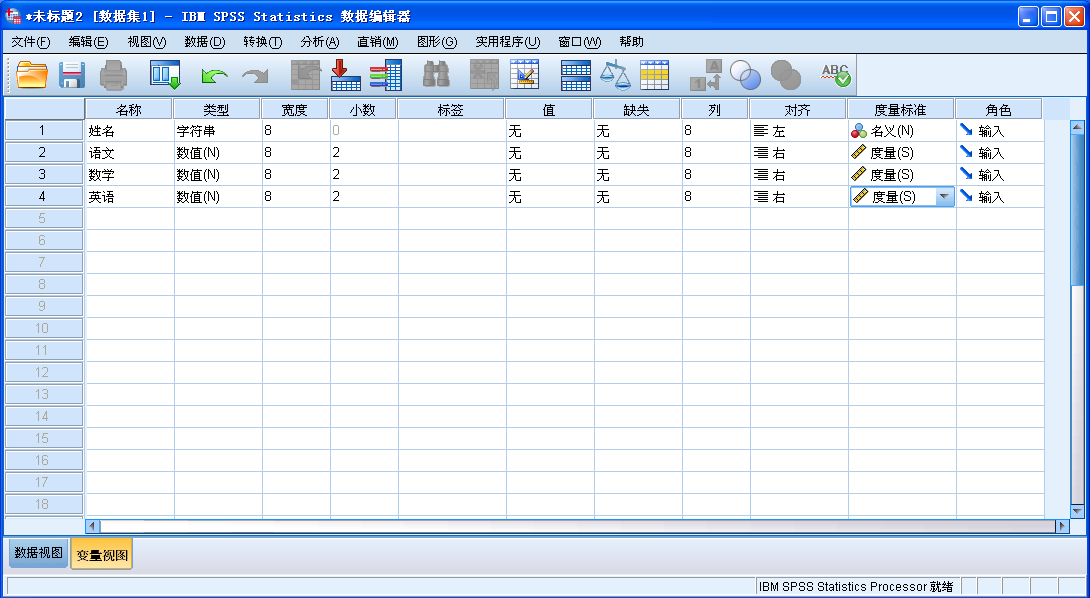
Task: Open the 分析(A) menu
Action: [x=320, y=42]
